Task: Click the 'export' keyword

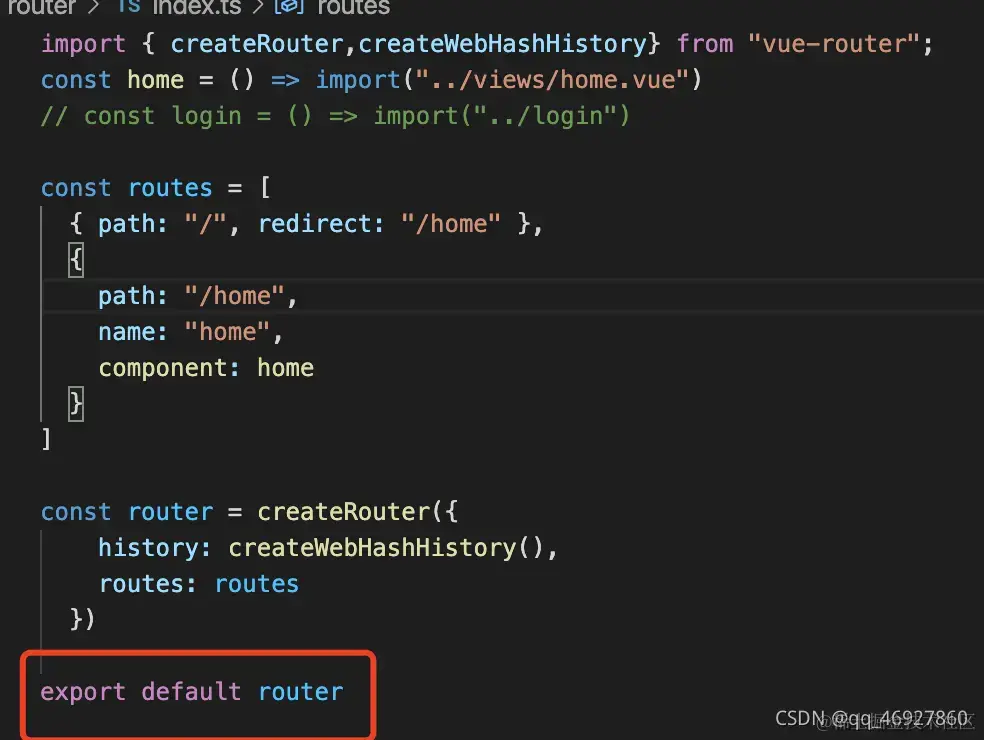Action: [x=83, y=692]
